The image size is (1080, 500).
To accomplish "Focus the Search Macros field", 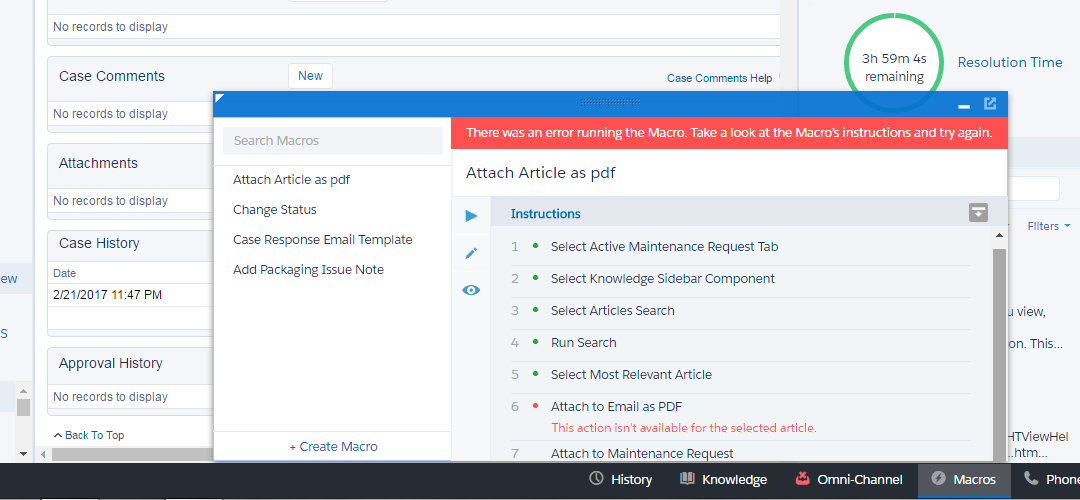I will click(333, 140).
